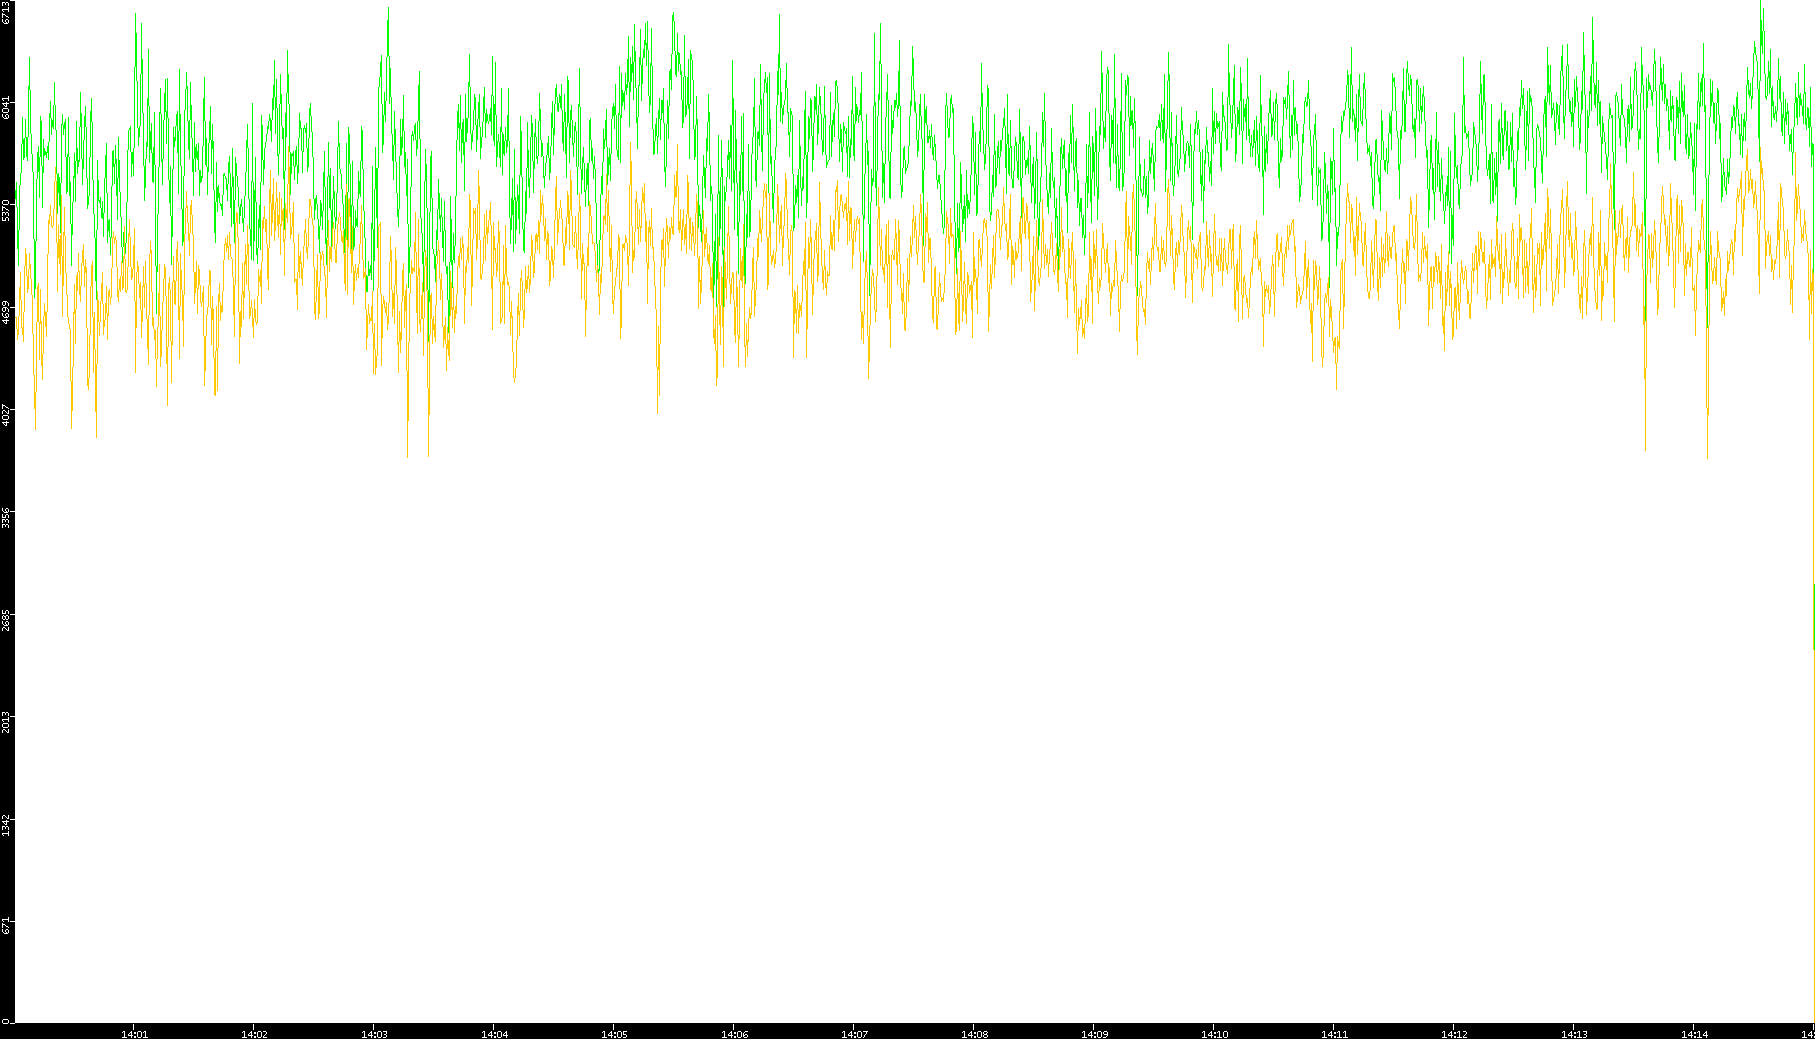Click the 14:07 time label
Viewport: 1815px width, 1039px height.
[x=855, y=1034]
